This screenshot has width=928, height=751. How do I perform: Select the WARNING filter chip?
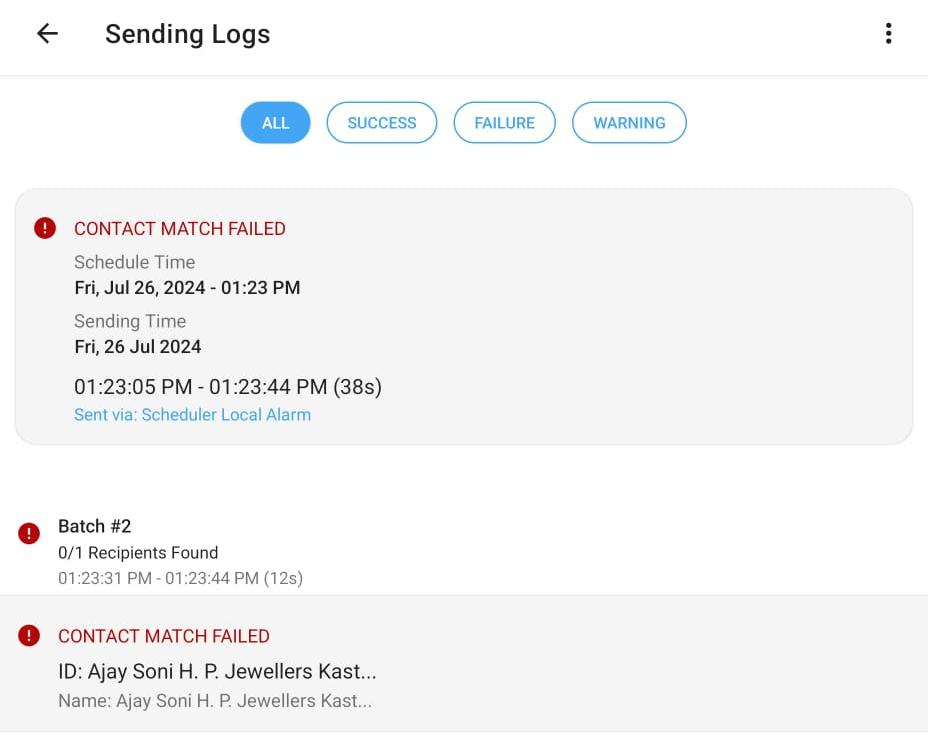629,122
